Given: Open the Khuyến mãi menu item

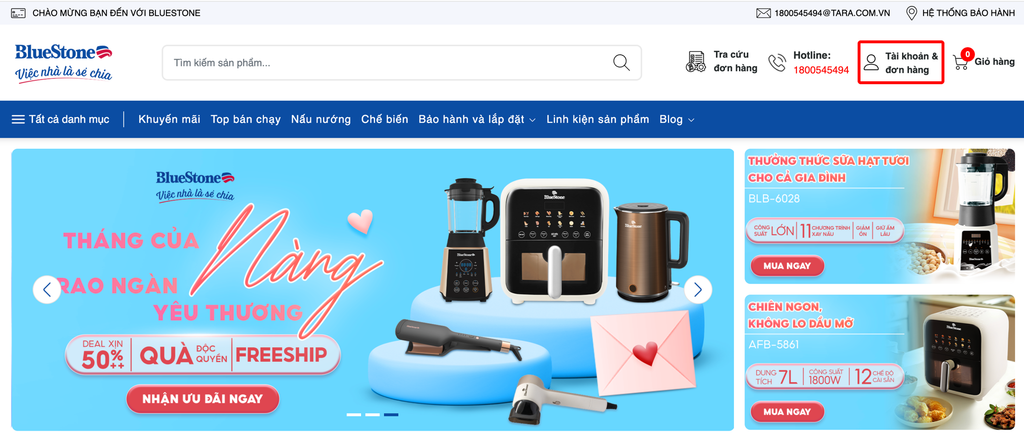Looking at the screenshot, I should (169, 119).
